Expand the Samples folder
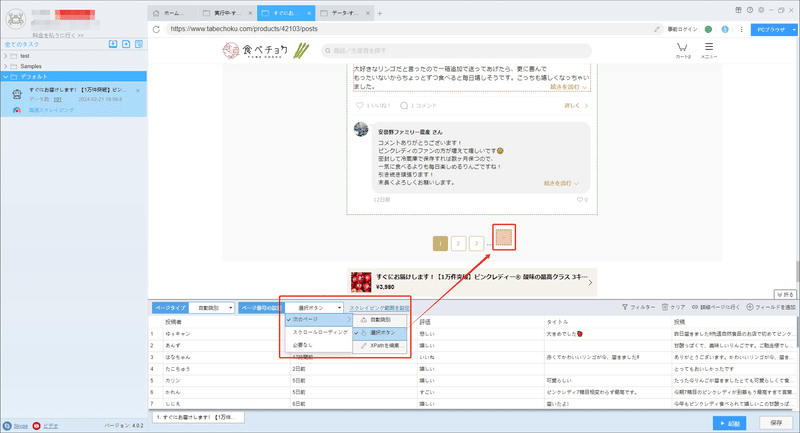Viewport: 800px width, 433px height. [6, 66]
